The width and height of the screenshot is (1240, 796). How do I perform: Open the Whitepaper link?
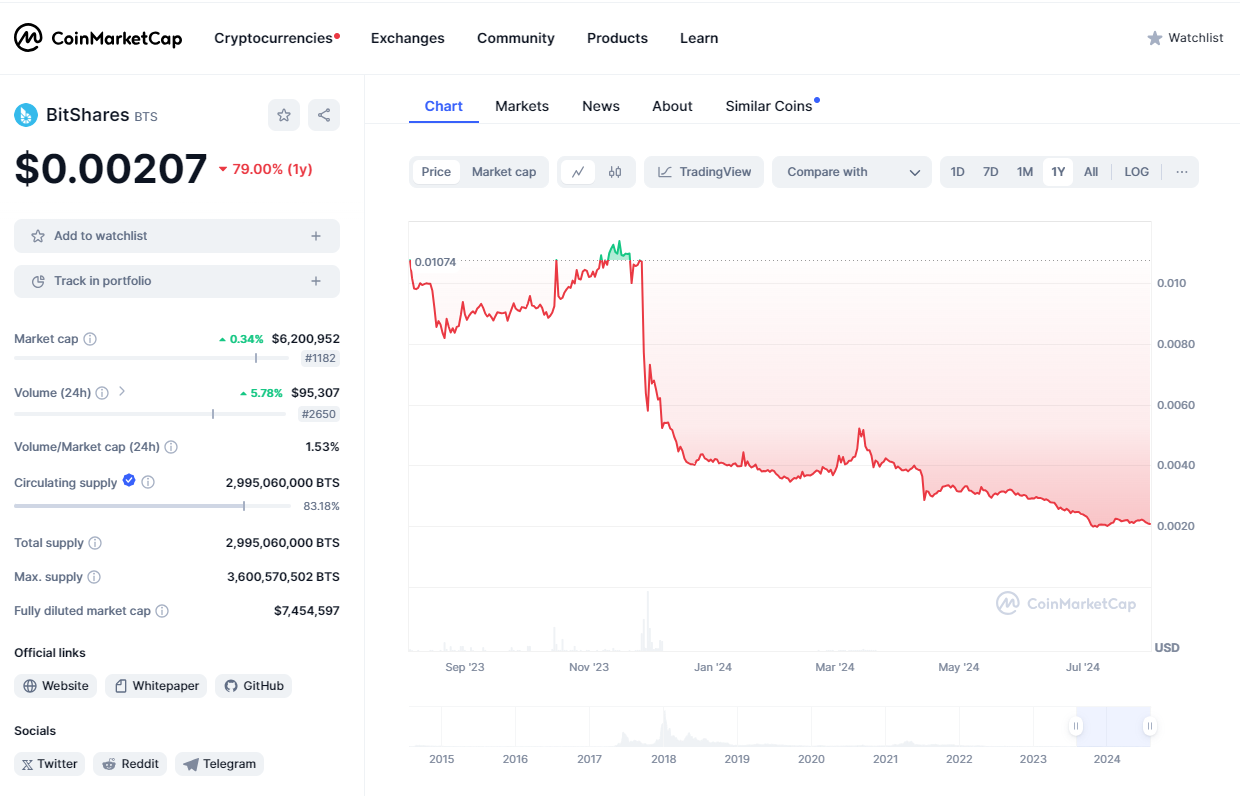point(156,686)
